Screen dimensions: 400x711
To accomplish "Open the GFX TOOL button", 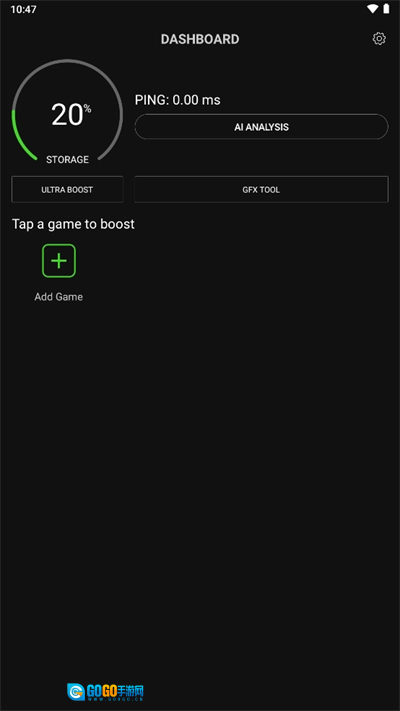I will tap(261, 190).
